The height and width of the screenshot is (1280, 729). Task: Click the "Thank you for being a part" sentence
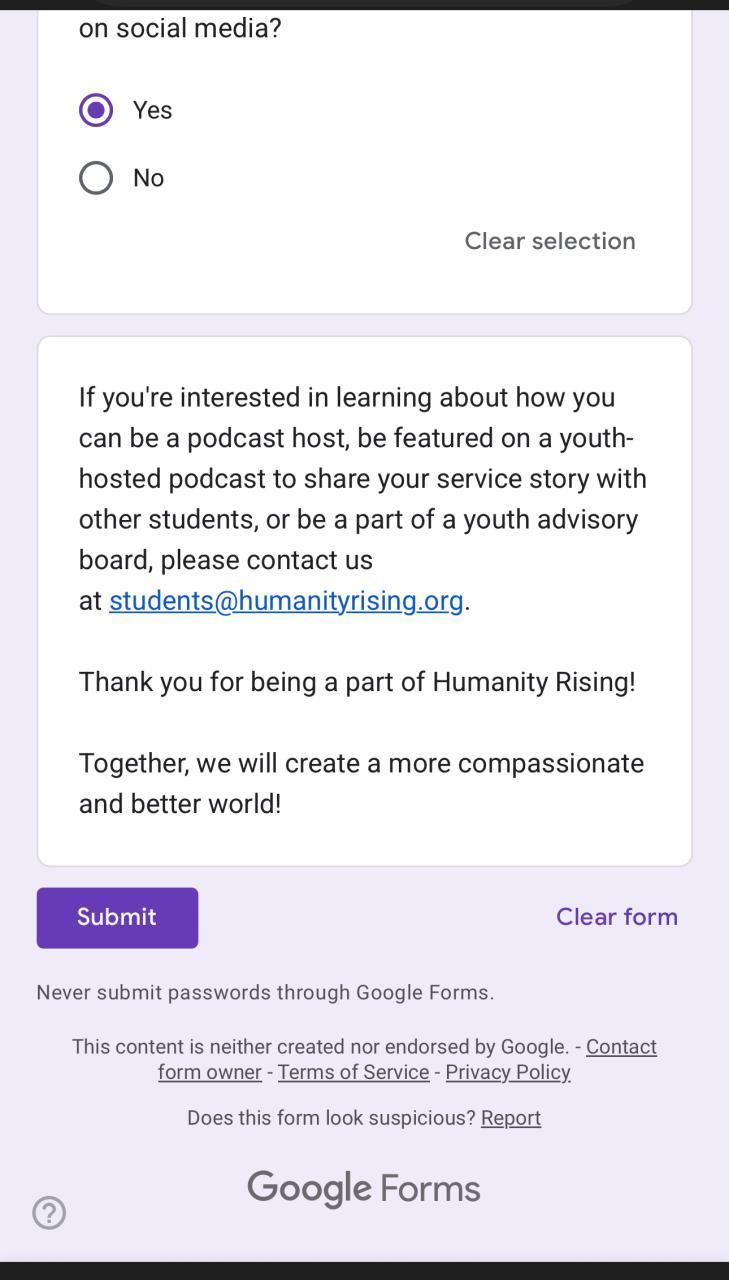(x=357, y=682)
